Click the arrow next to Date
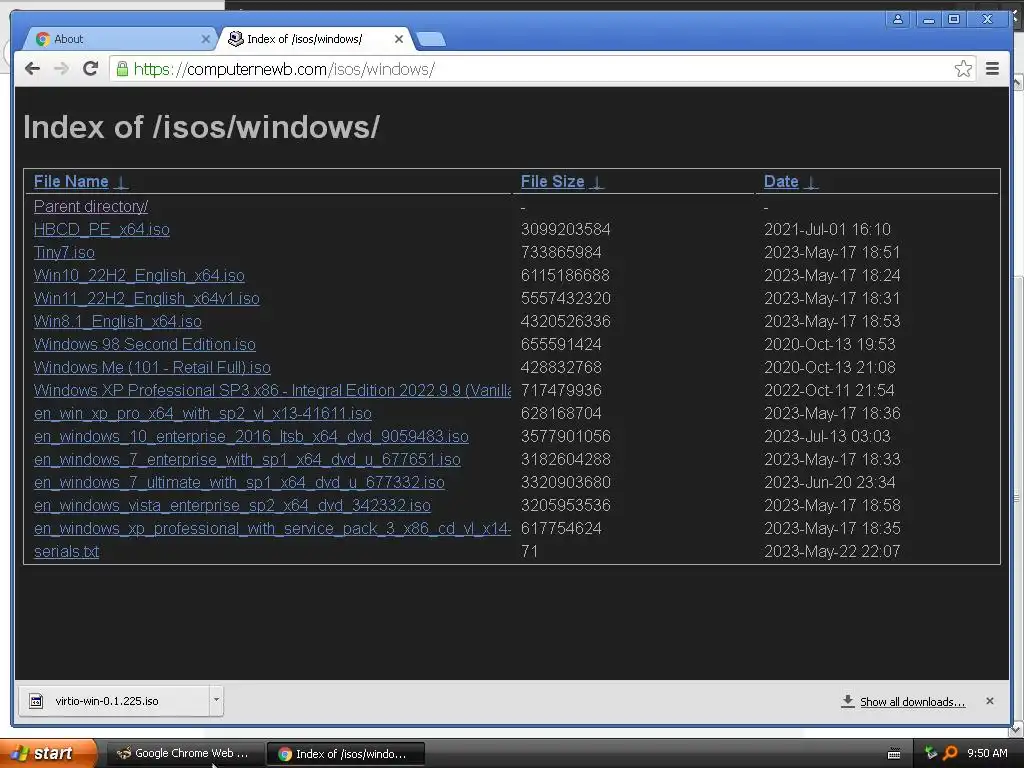The height and width of the screenshot is (768, 1024). click(810, 182)
